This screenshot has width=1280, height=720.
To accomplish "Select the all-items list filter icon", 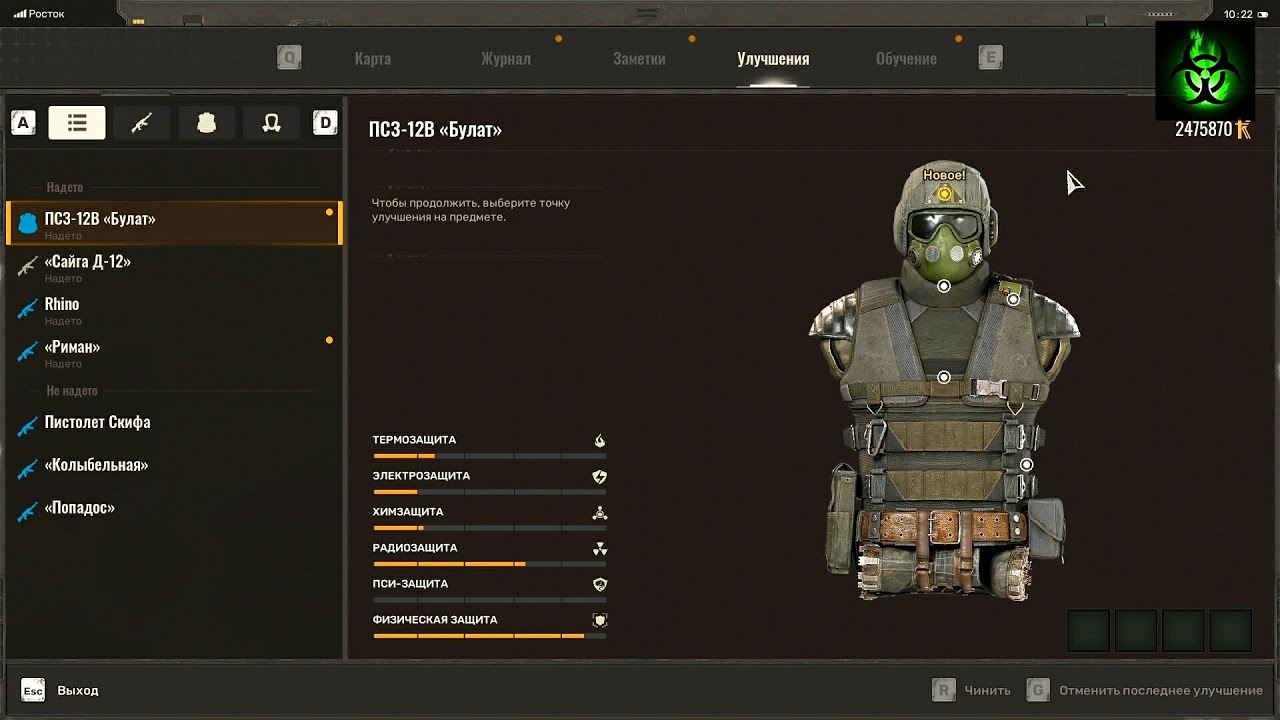I will pyautogui.click(x=77, y=122).
